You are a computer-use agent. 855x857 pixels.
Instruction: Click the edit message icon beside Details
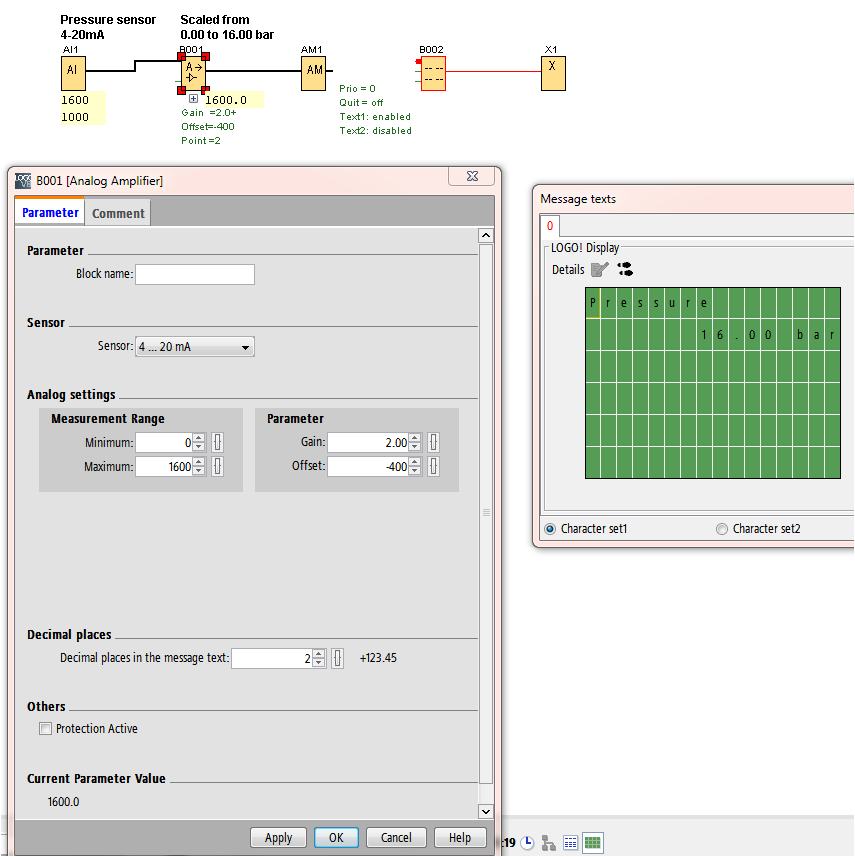click(x=599, y=269)
